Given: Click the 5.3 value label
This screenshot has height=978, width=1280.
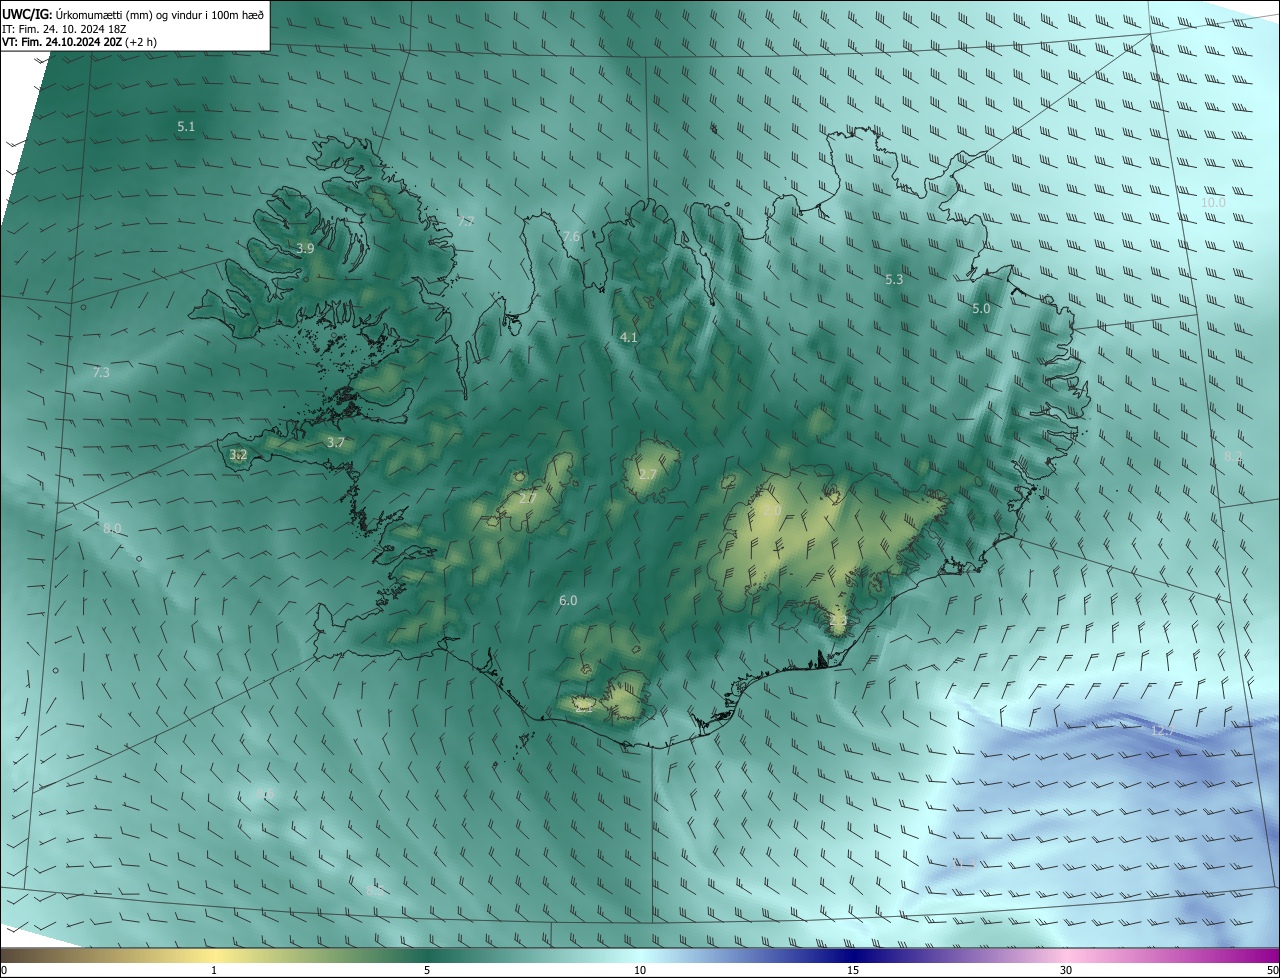Looking at the screenshot, I should [x=894, y=280].
